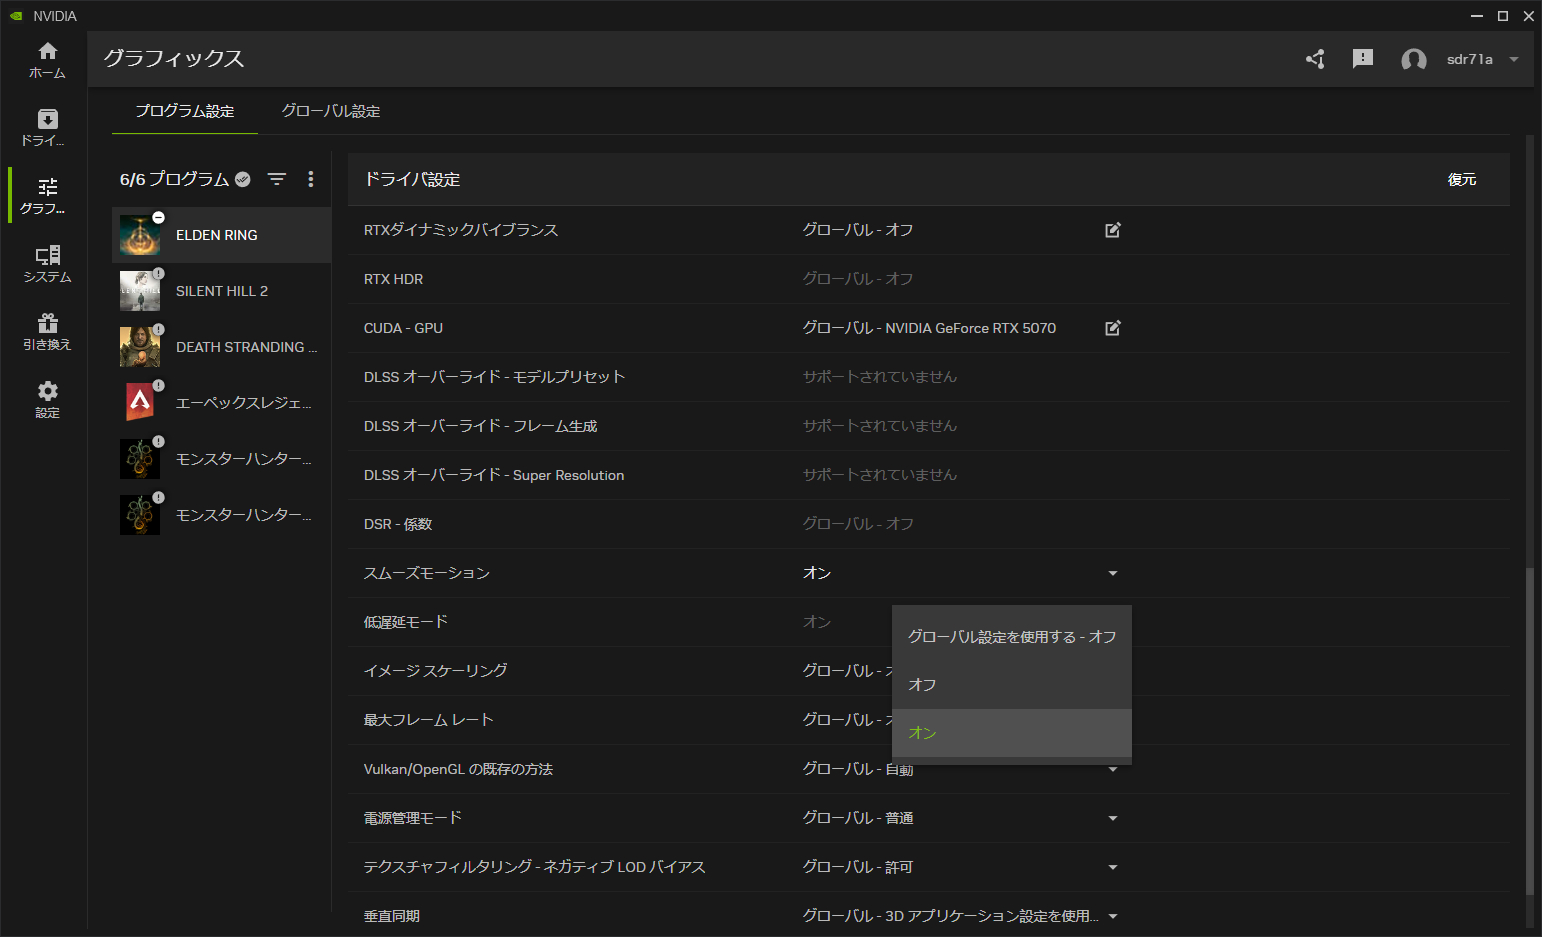The image size is (1542, 937).
Task: Open the program list filter icon
Action: (x=277, y=179)
